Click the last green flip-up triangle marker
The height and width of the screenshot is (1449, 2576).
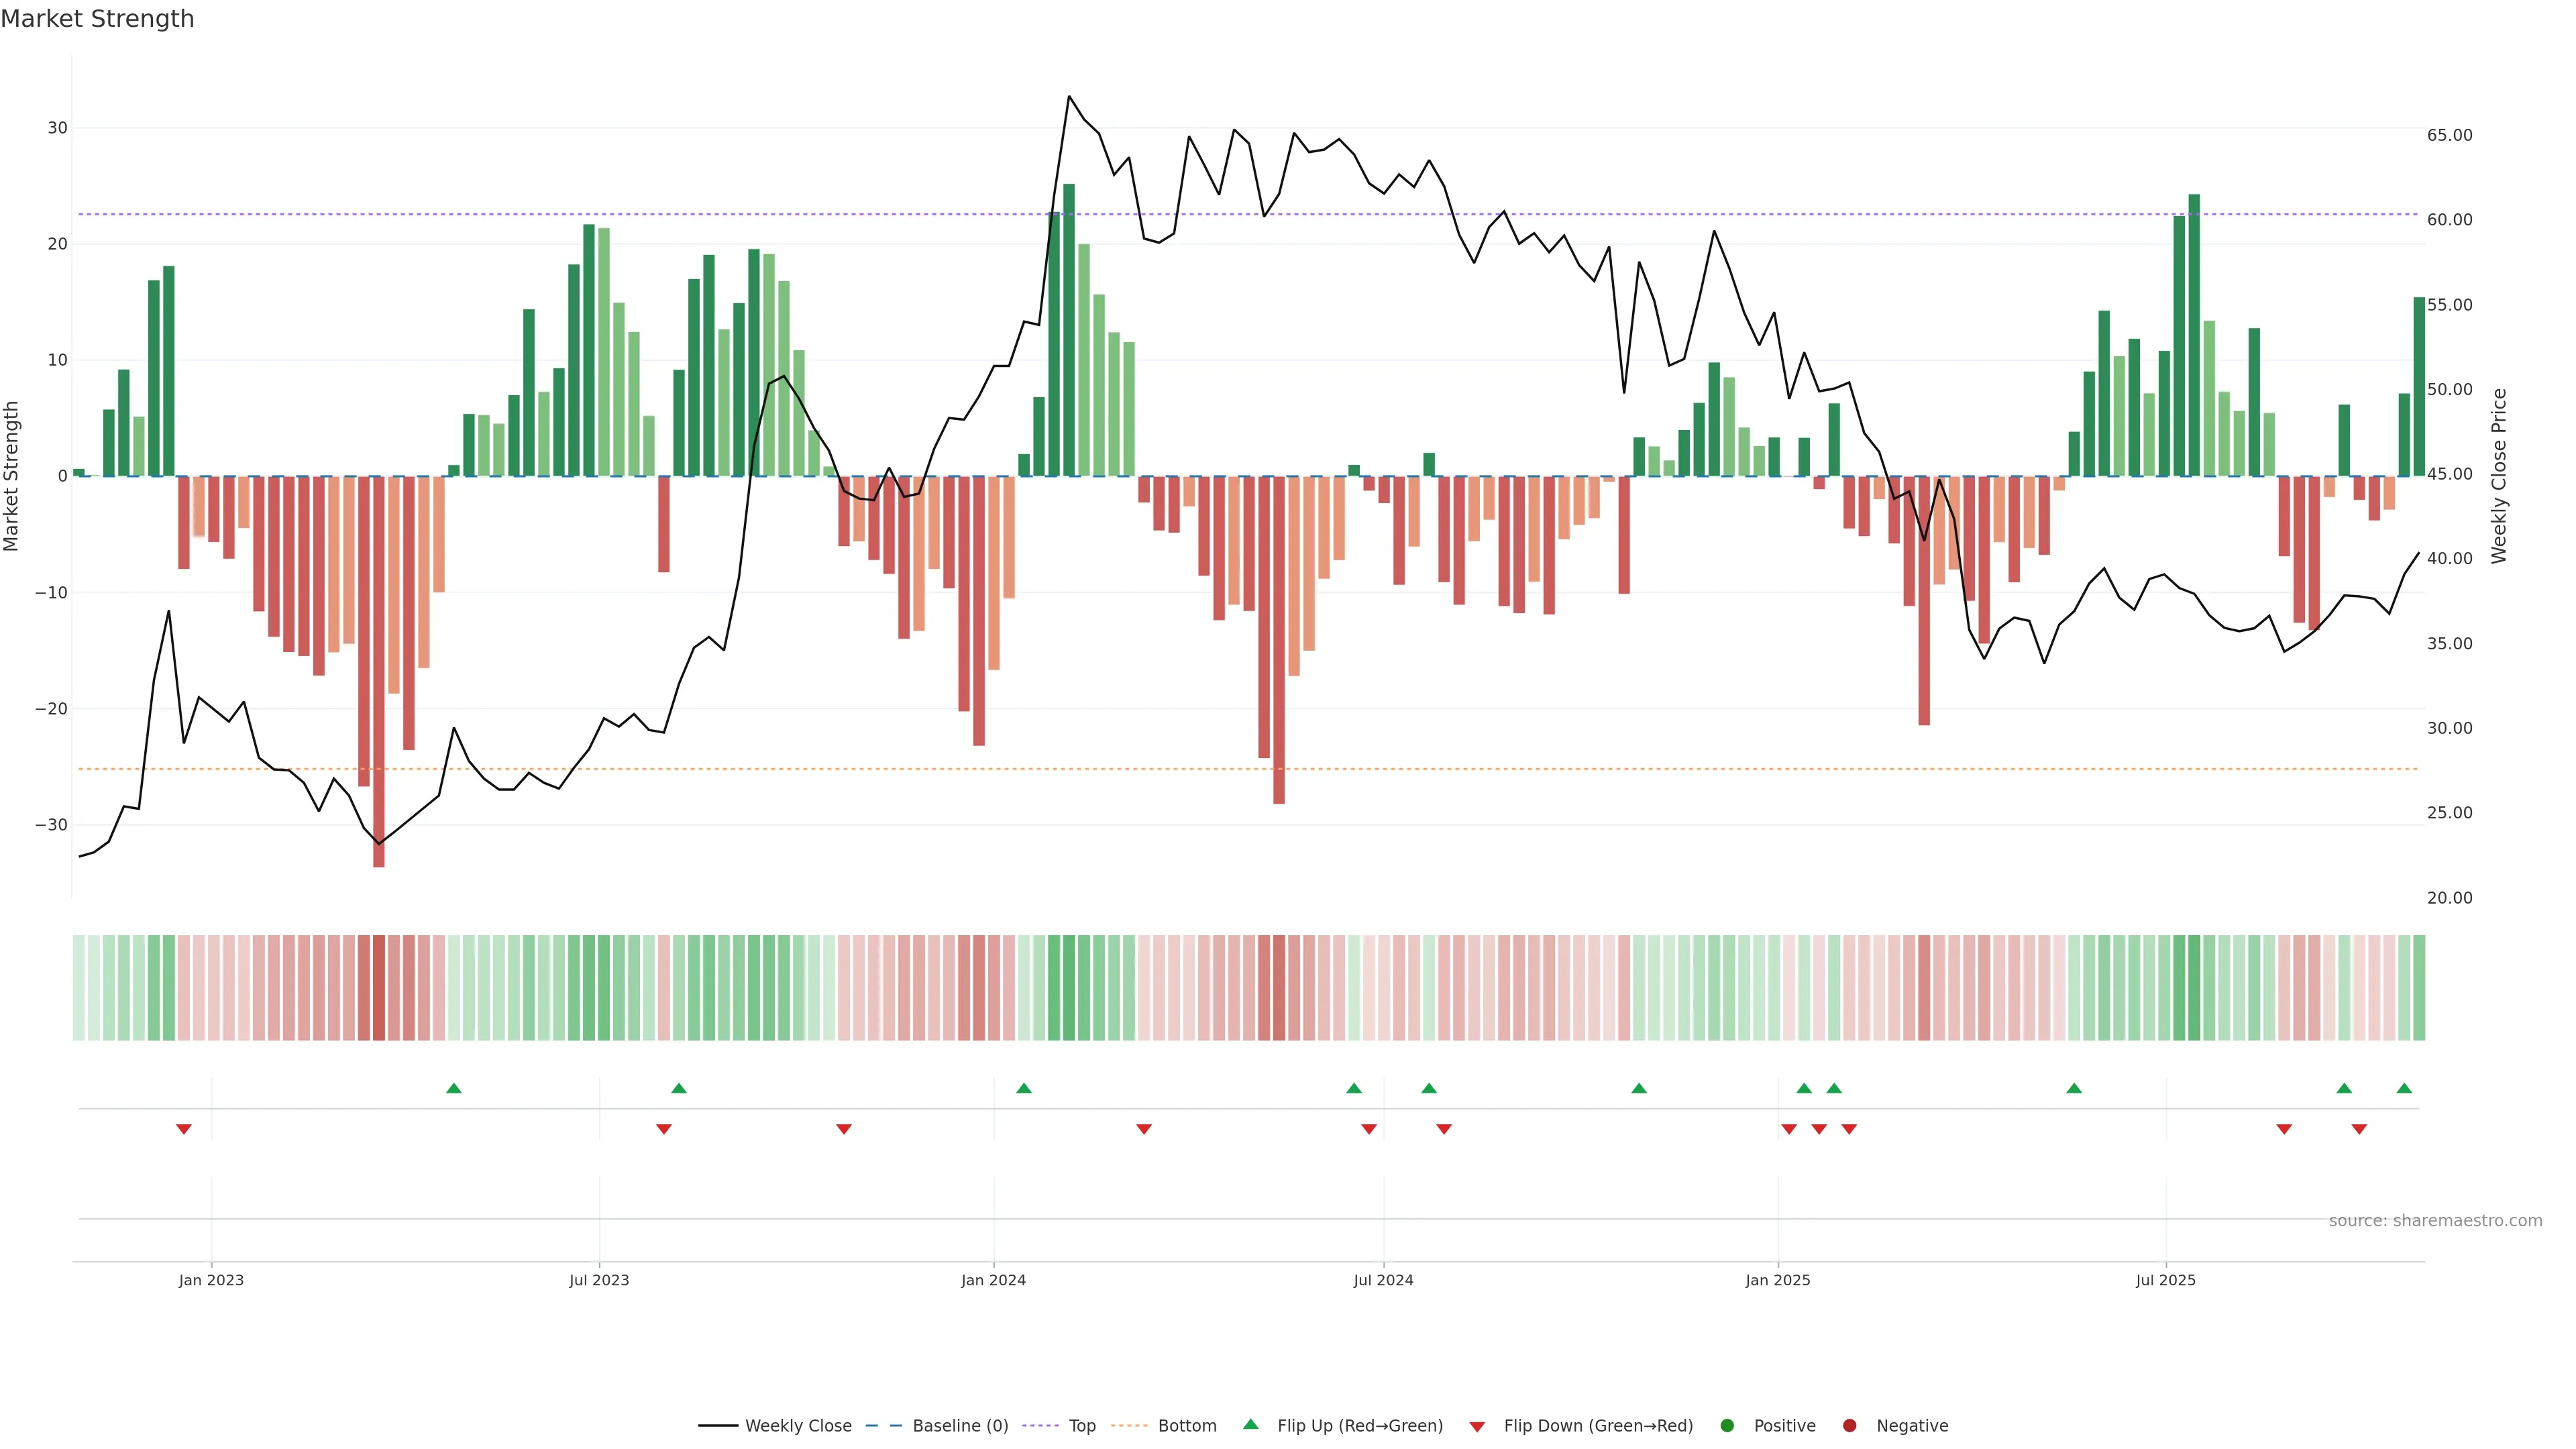[x=2404, y=1088]
